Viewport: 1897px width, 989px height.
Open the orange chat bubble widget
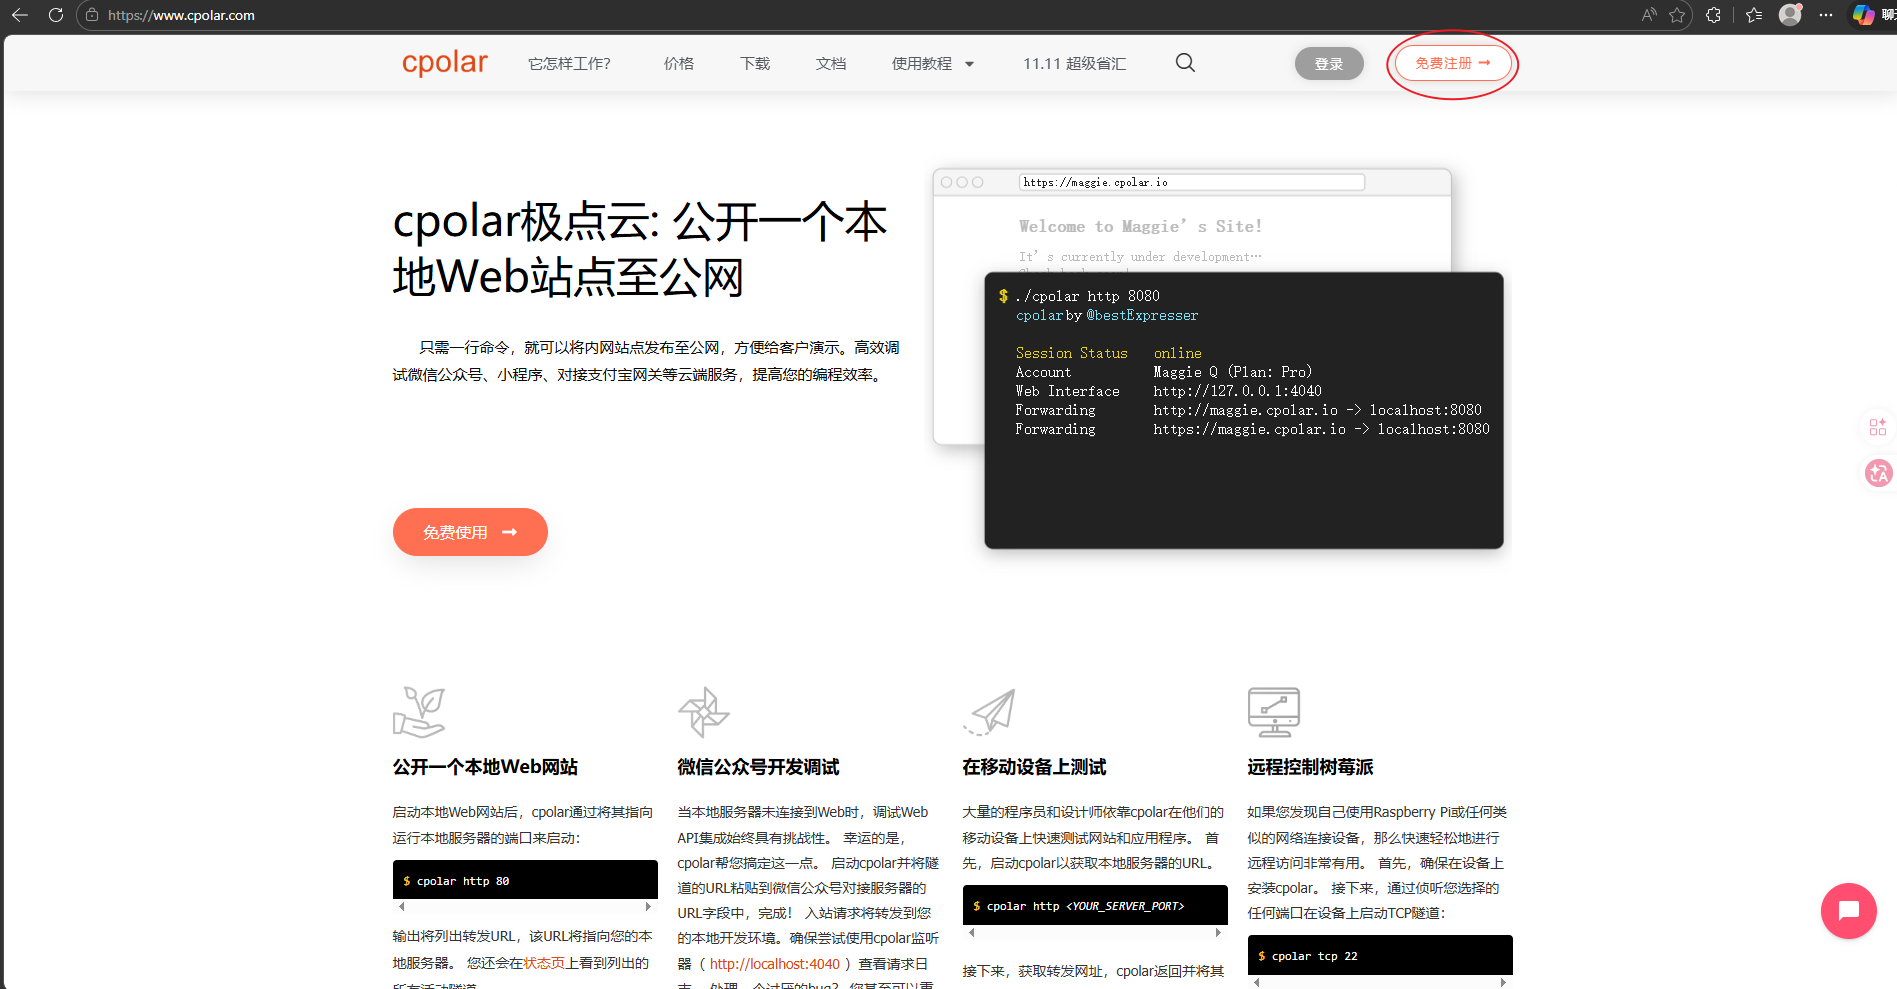pyautogui.click(x=1848, y=910)
